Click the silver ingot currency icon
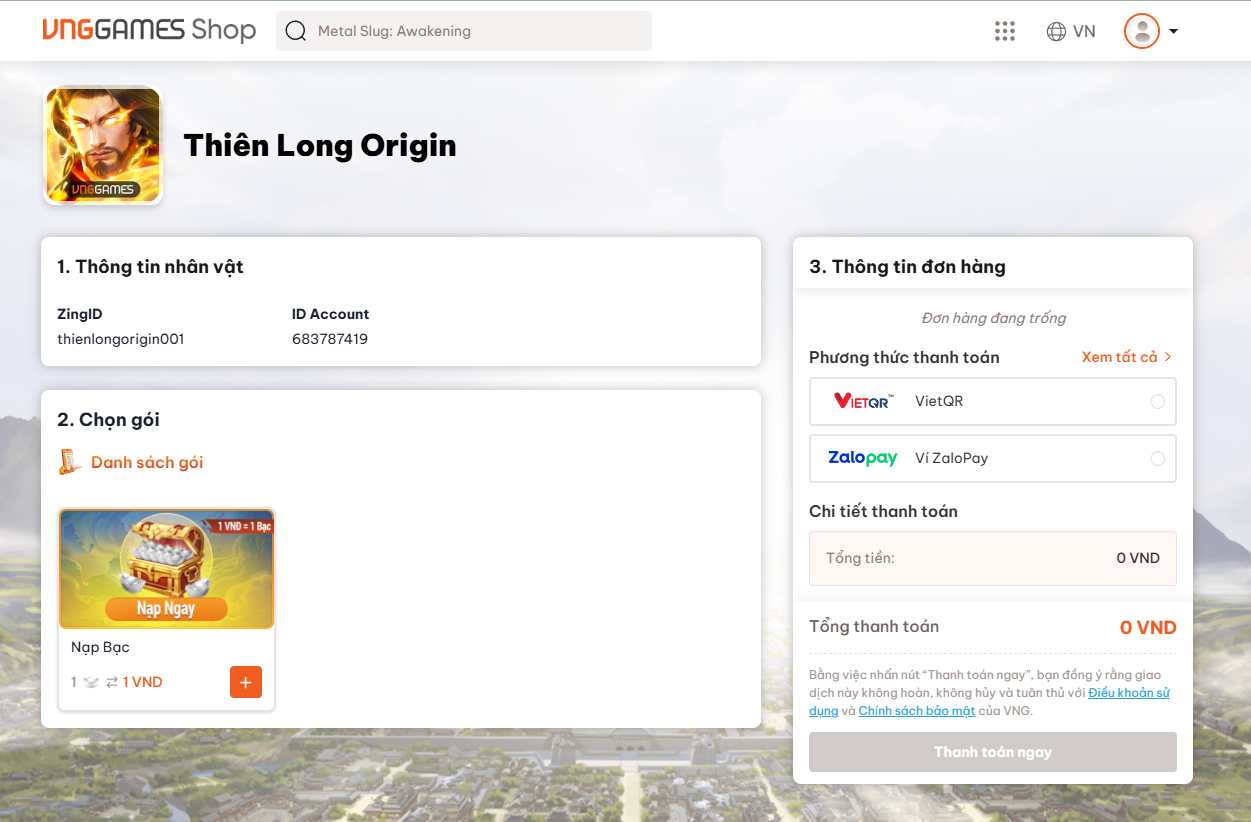This screenshot has height=822, width=1251. tap(90, 682)
